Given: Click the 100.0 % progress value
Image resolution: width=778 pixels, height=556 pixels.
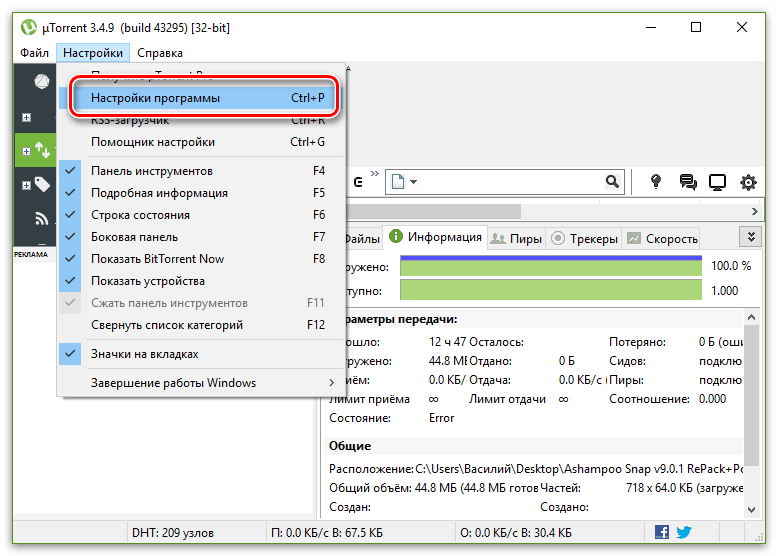Looking at the screenshot, I should pyautogui.click(x=731, y=266).
